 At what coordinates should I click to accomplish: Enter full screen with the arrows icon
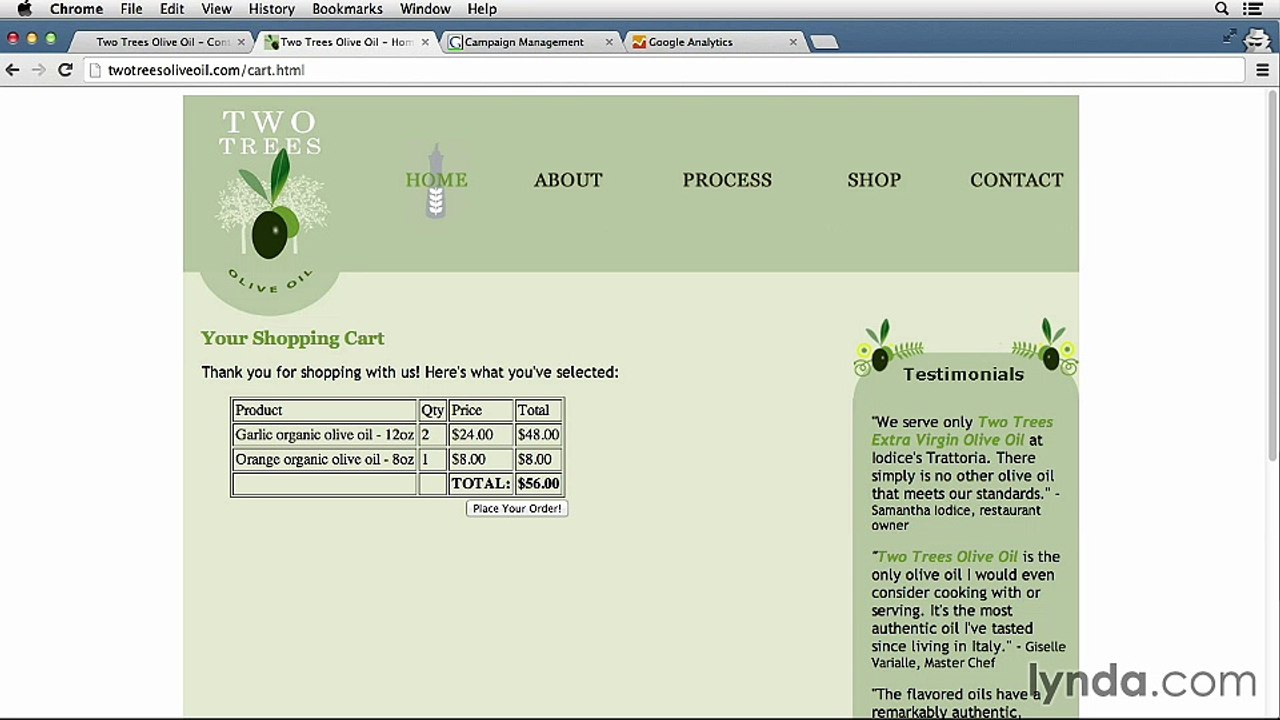click(1230, 38)
